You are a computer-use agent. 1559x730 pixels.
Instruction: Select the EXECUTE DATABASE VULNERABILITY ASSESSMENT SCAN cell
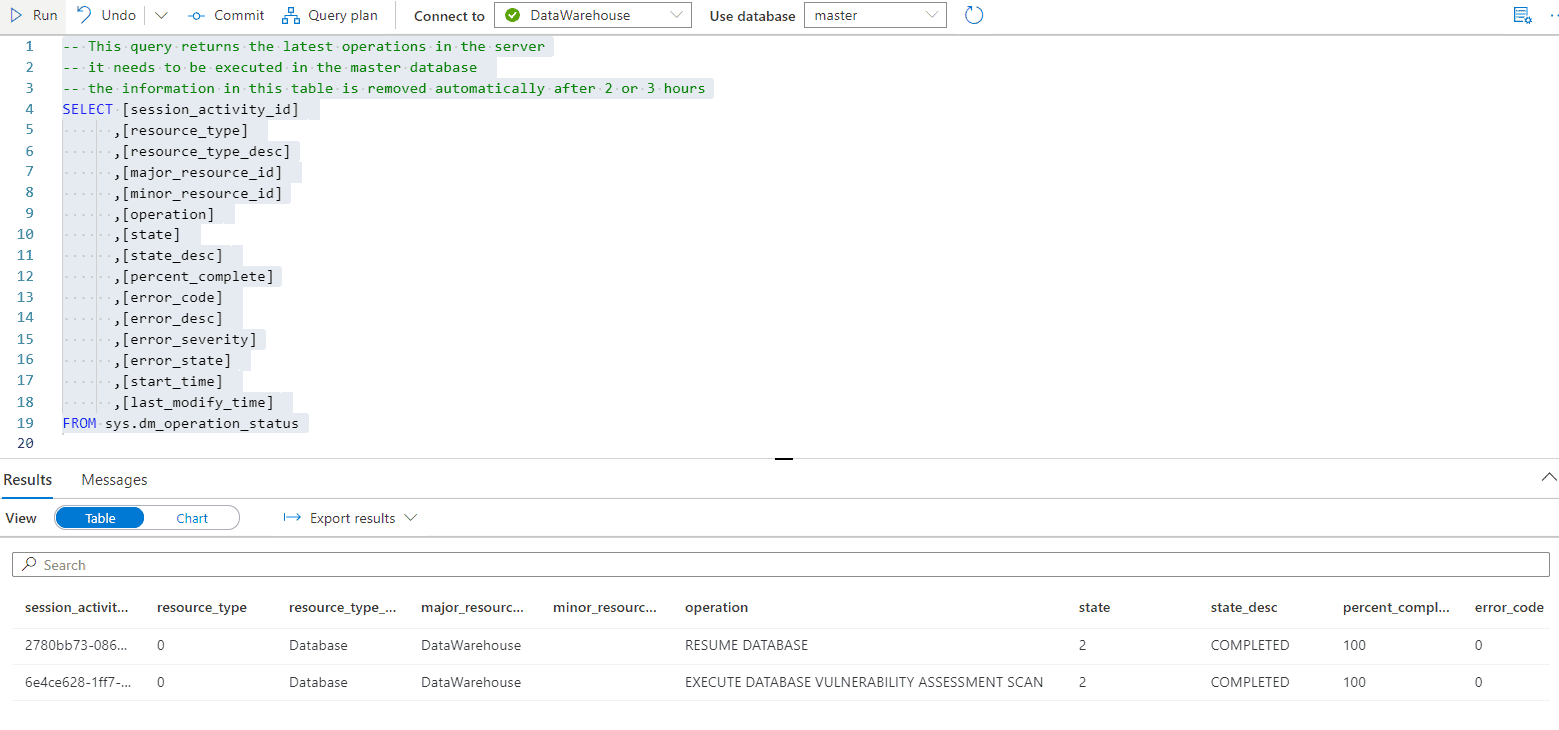864,682
